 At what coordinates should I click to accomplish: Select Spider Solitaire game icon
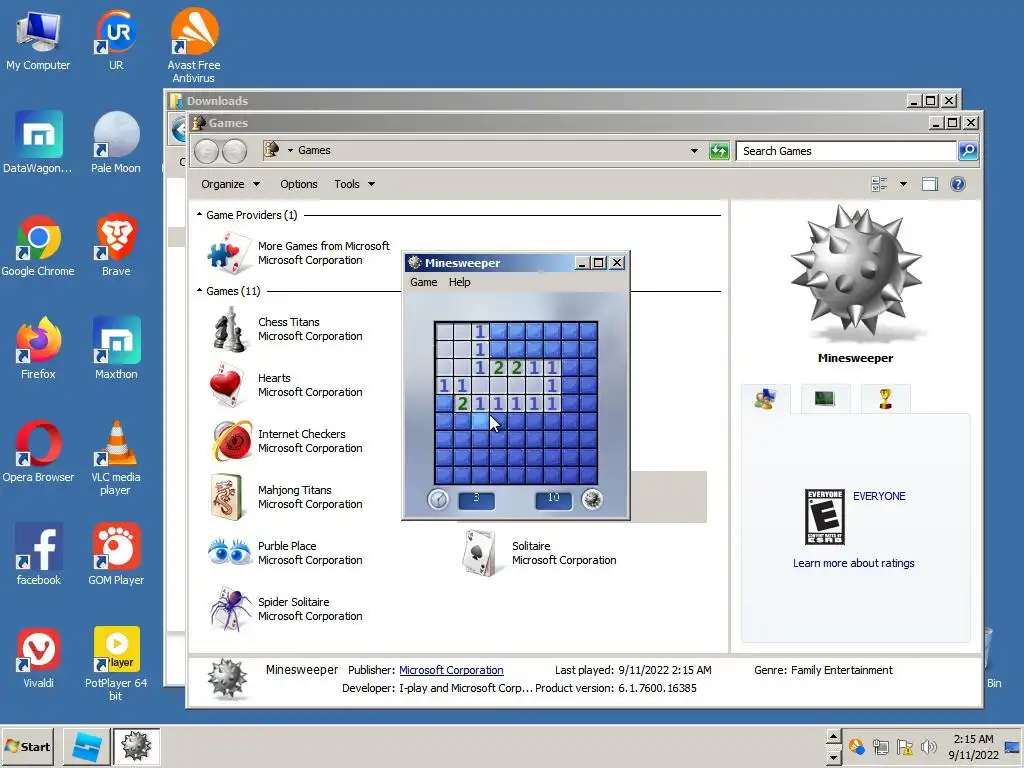(231, 609)
